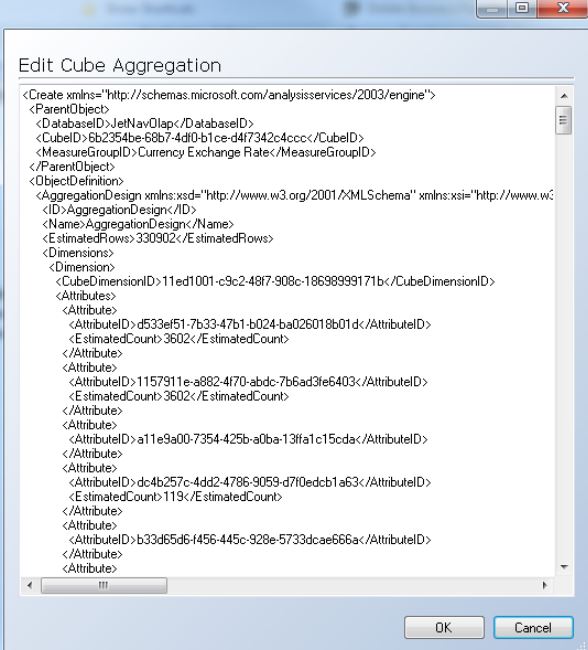588x650 pixels.
Task: Click the MeasureGroupID Currency Exchange Rate line
Action: [206, 152]
